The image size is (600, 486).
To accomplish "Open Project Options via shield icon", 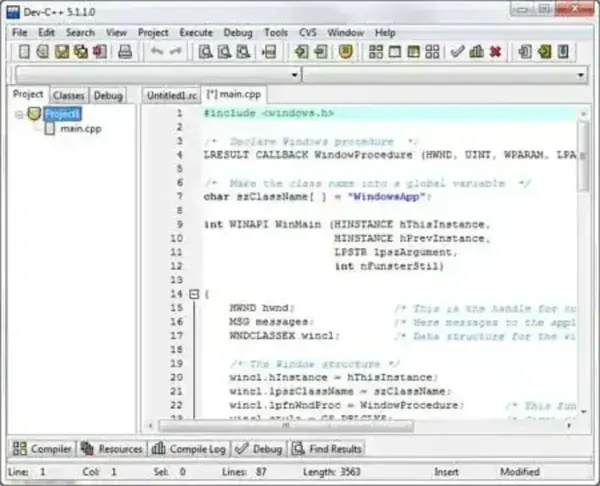I will tap(346, 51).
